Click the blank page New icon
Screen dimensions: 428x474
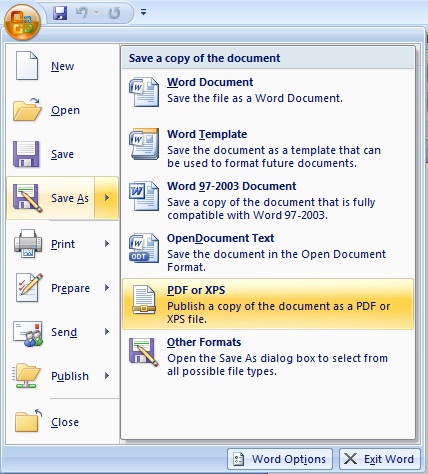pos(27,65)
